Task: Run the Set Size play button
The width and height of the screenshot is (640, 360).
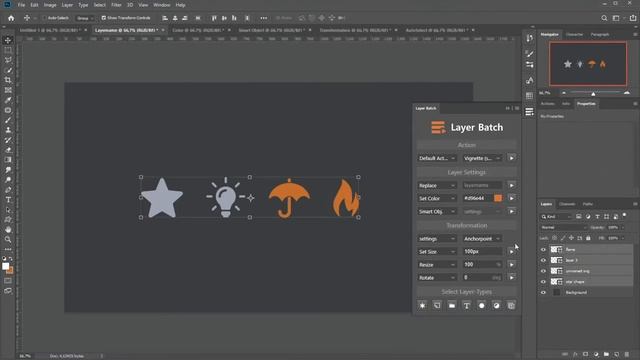Action: click(511, 252)
